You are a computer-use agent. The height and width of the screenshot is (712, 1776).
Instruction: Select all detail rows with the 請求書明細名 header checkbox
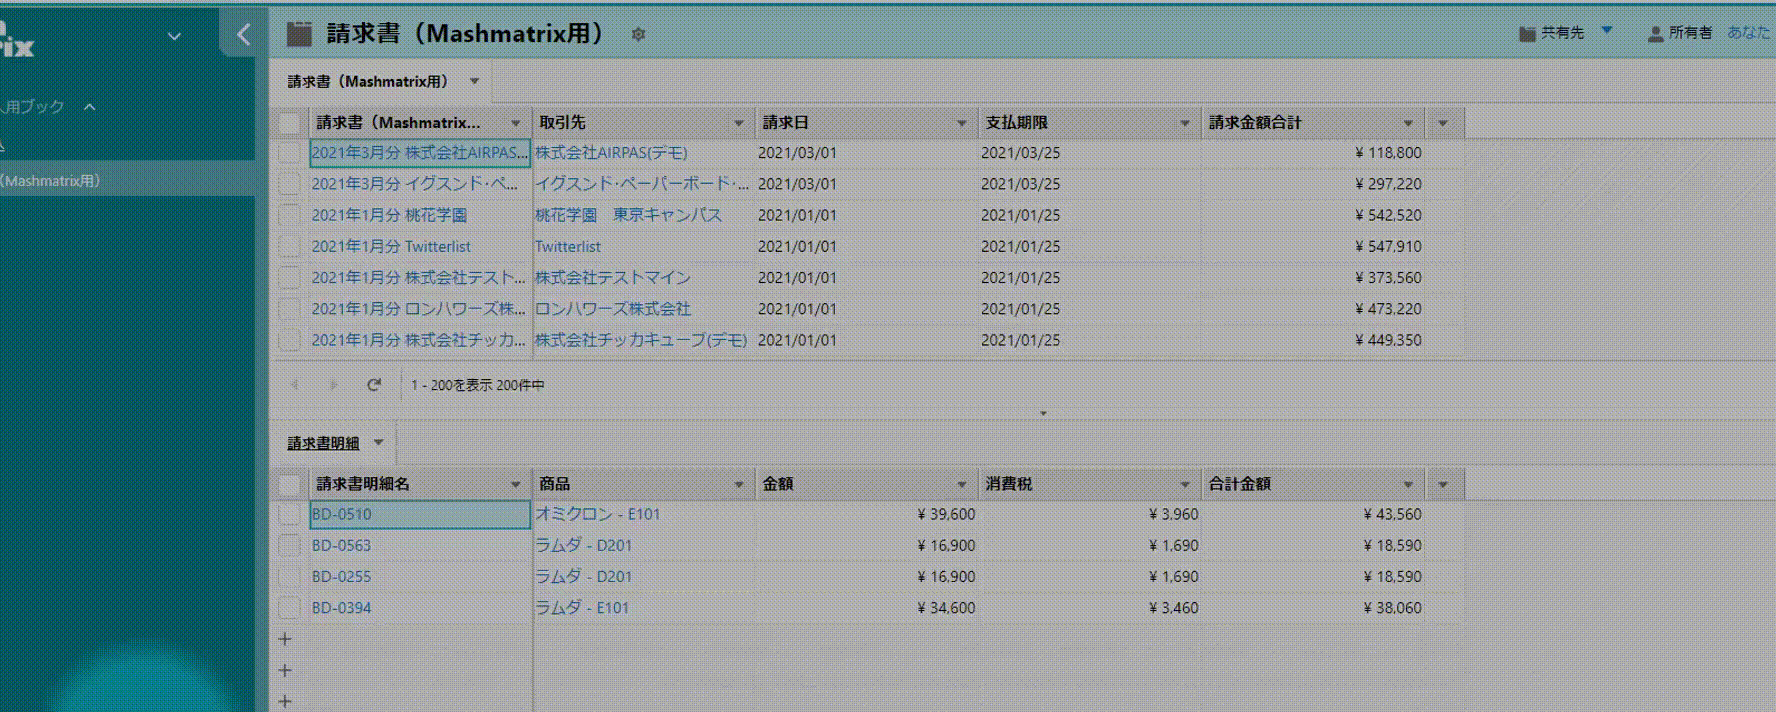pos(290,484)
